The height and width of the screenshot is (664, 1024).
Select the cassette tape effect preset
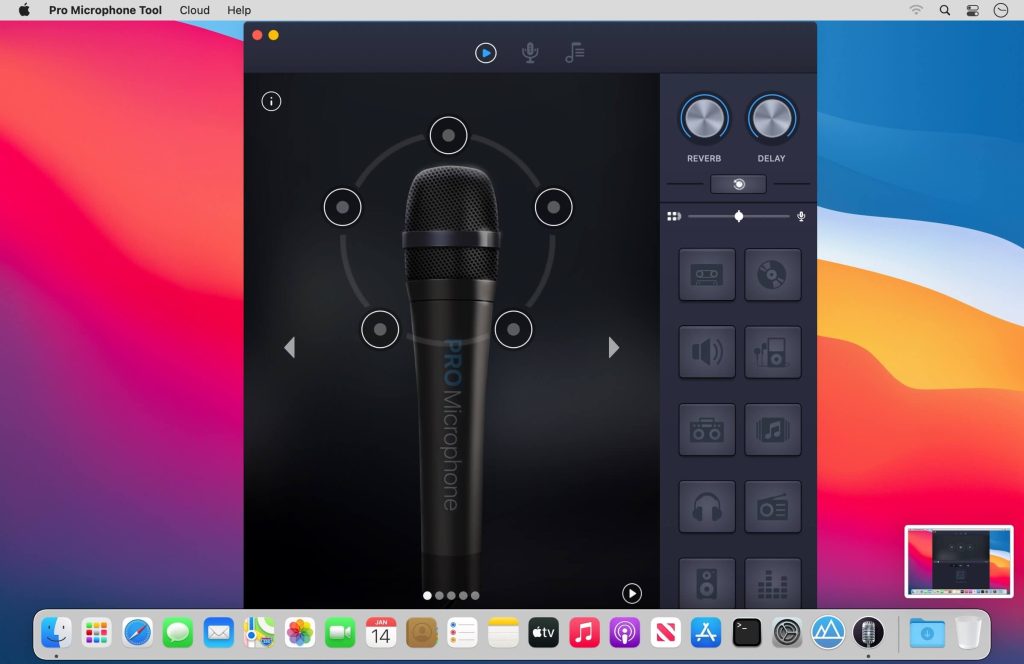(x=707, y=274)
